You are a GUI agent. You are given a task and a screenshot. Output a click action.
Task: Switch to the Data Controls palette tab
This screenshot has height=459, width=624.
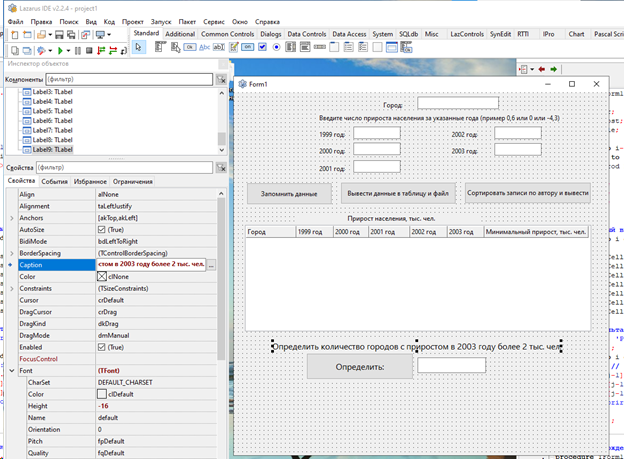[x=307, y=34]
